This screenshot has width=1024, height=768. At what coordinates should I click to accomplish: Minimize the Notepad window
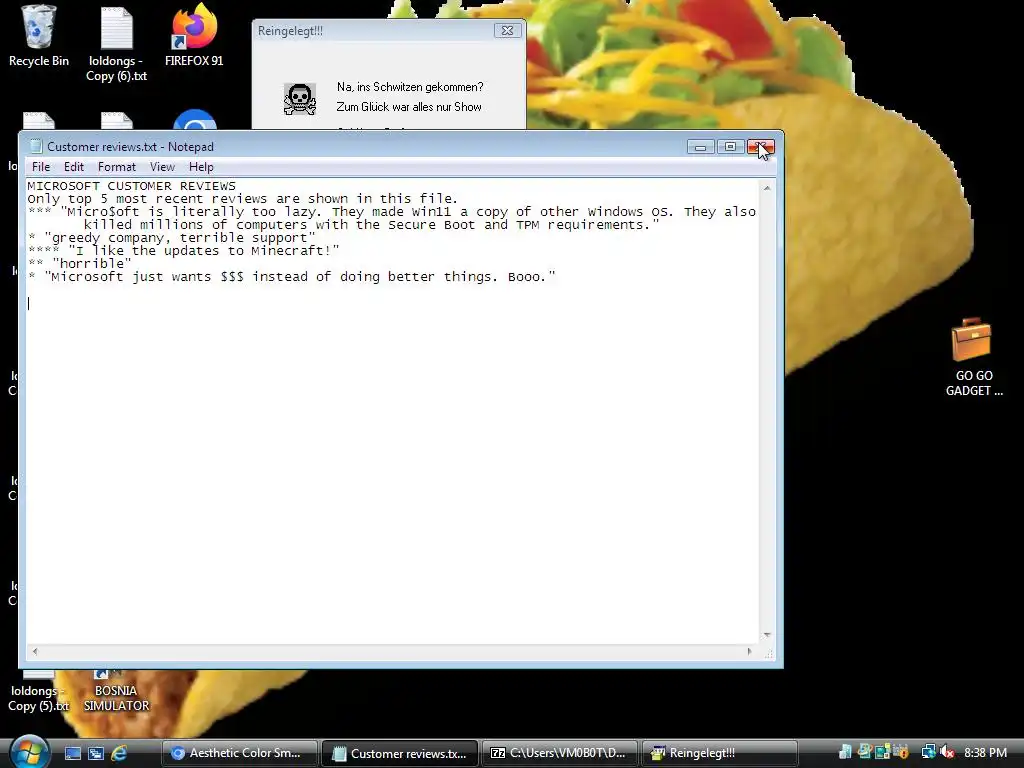701,147
